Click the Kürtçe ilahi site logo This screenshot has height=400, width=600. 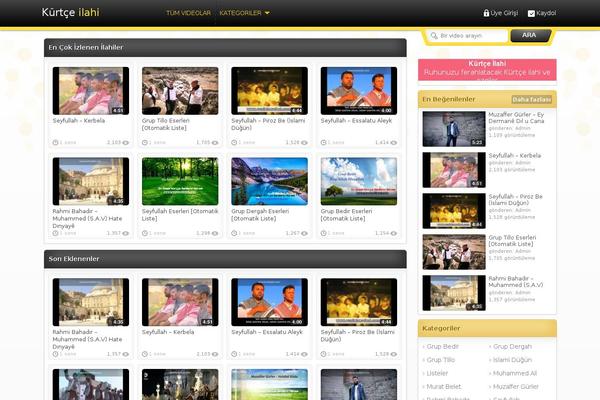(x=70, y=13)
